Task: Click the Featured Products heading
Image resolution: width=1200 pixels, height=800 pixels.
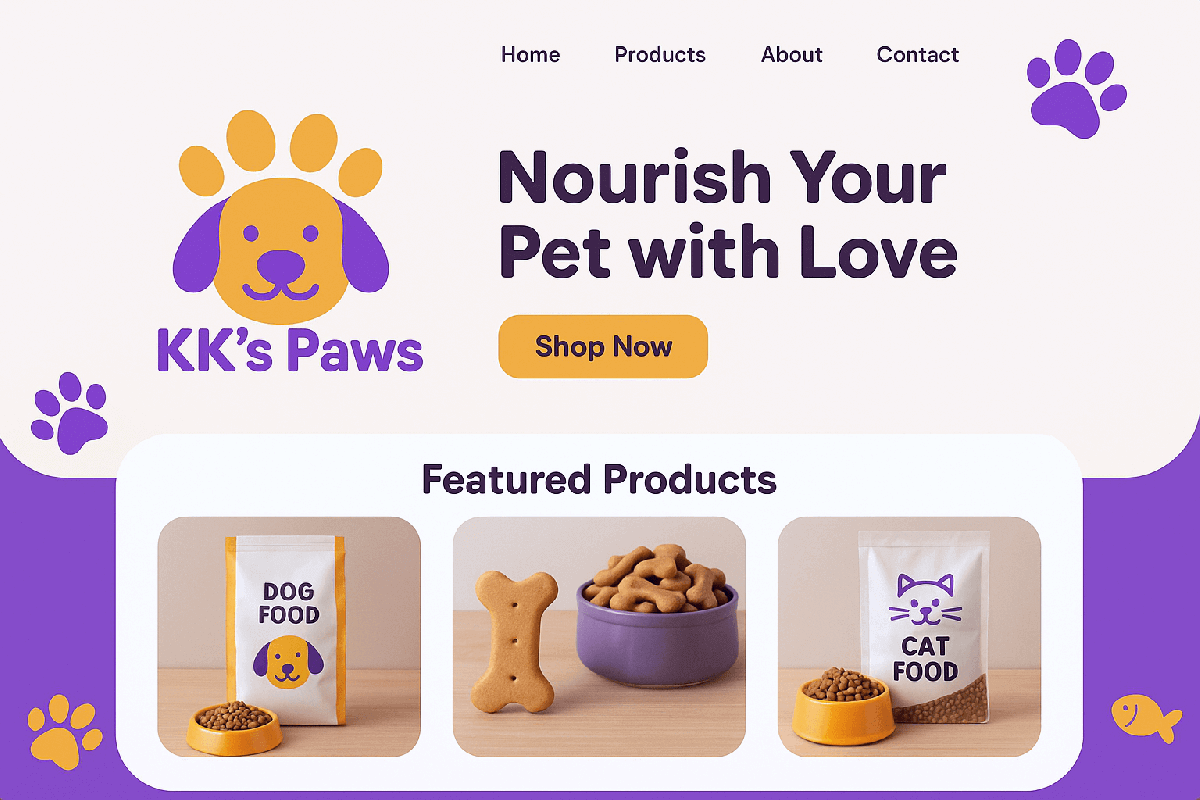Action: (x=599, y=479)
